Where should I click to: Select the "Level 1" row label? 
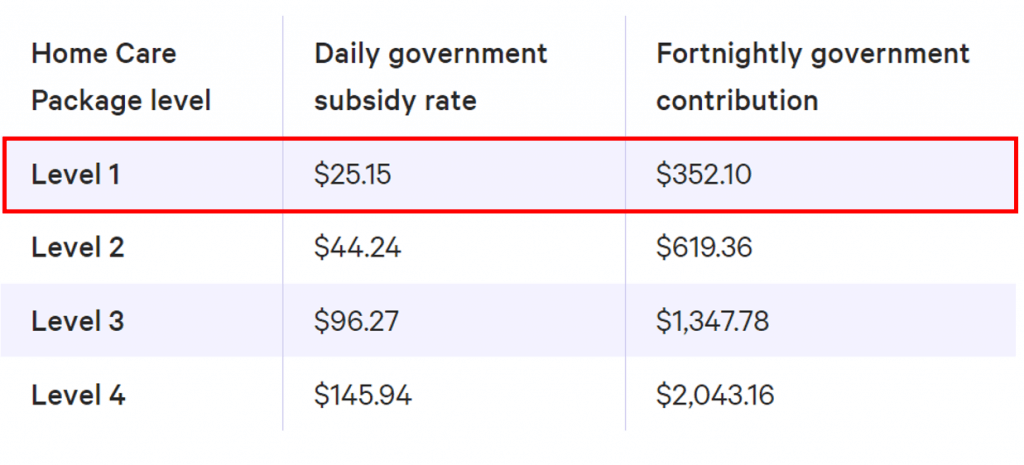coord(76,175)
